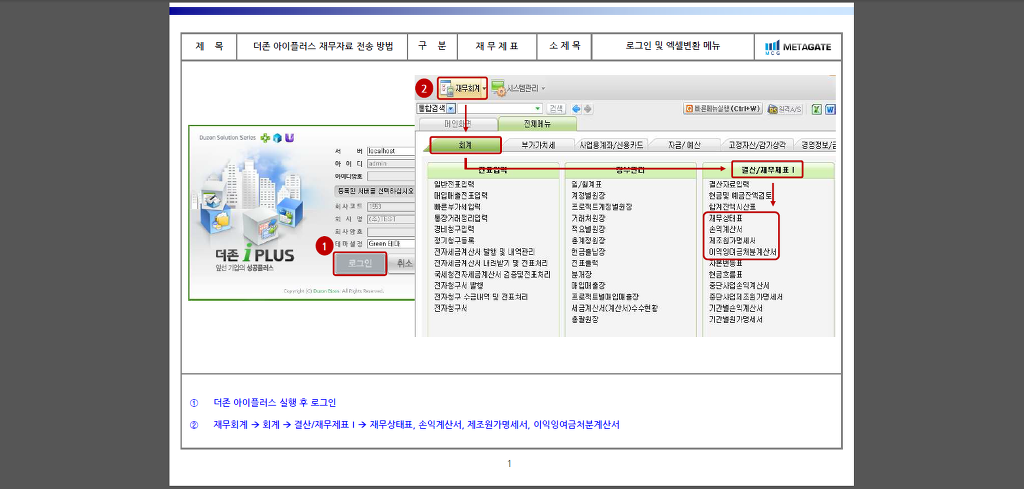Open 매입매출전표입력 menu item
Viewport: 1024px width, 489px height.
pyautogui.click(x=460, y=195)
